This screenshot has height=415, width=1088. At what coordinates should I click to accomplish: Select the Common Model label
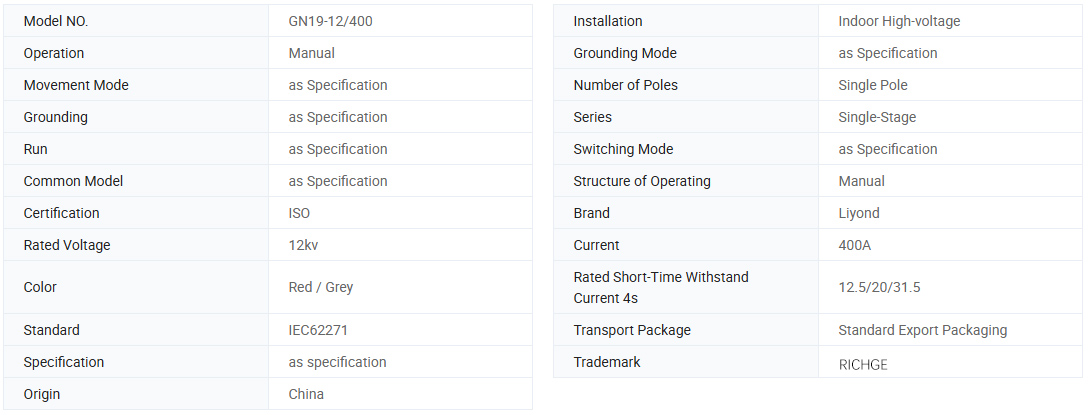tap(73, 181)
